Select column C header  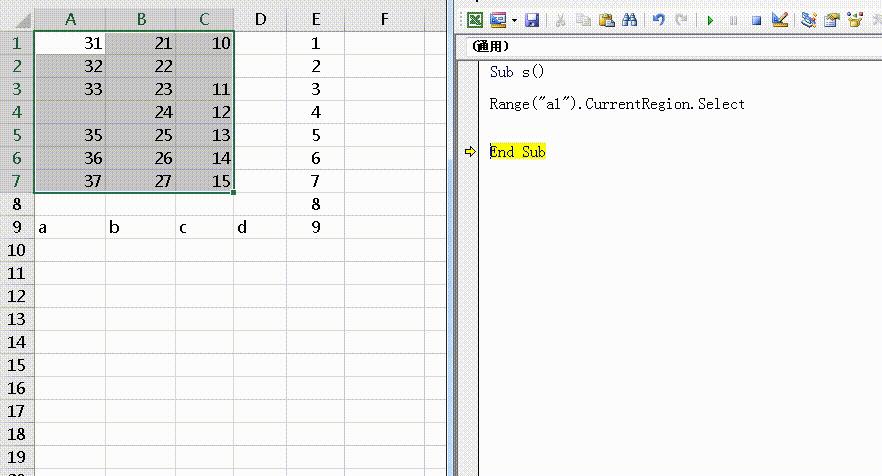(205, 20)
